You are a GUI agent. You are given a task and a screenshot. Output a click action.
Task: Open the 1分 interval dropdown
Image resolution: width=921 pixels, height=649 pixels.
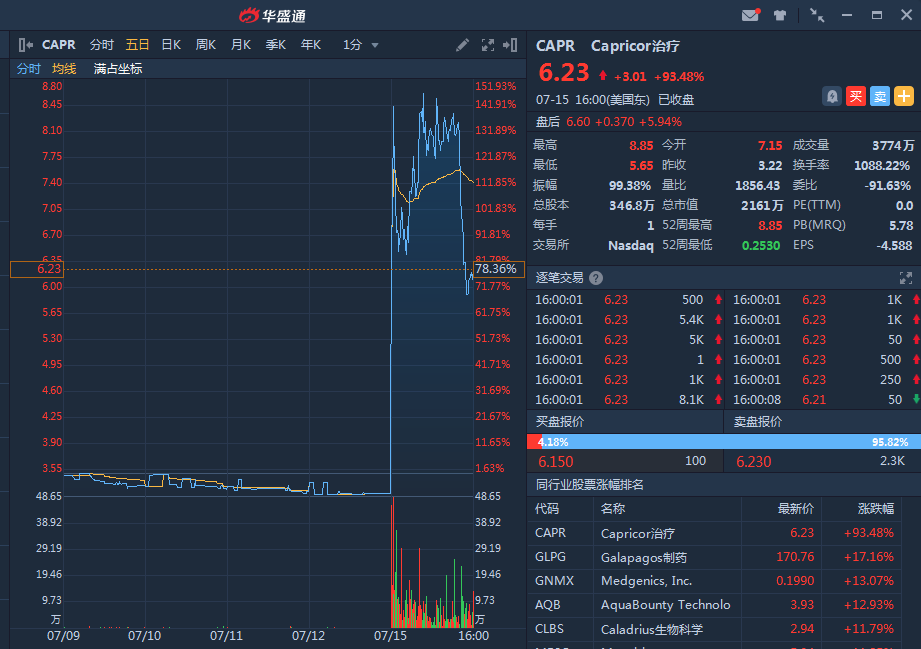tap(361, 45)
